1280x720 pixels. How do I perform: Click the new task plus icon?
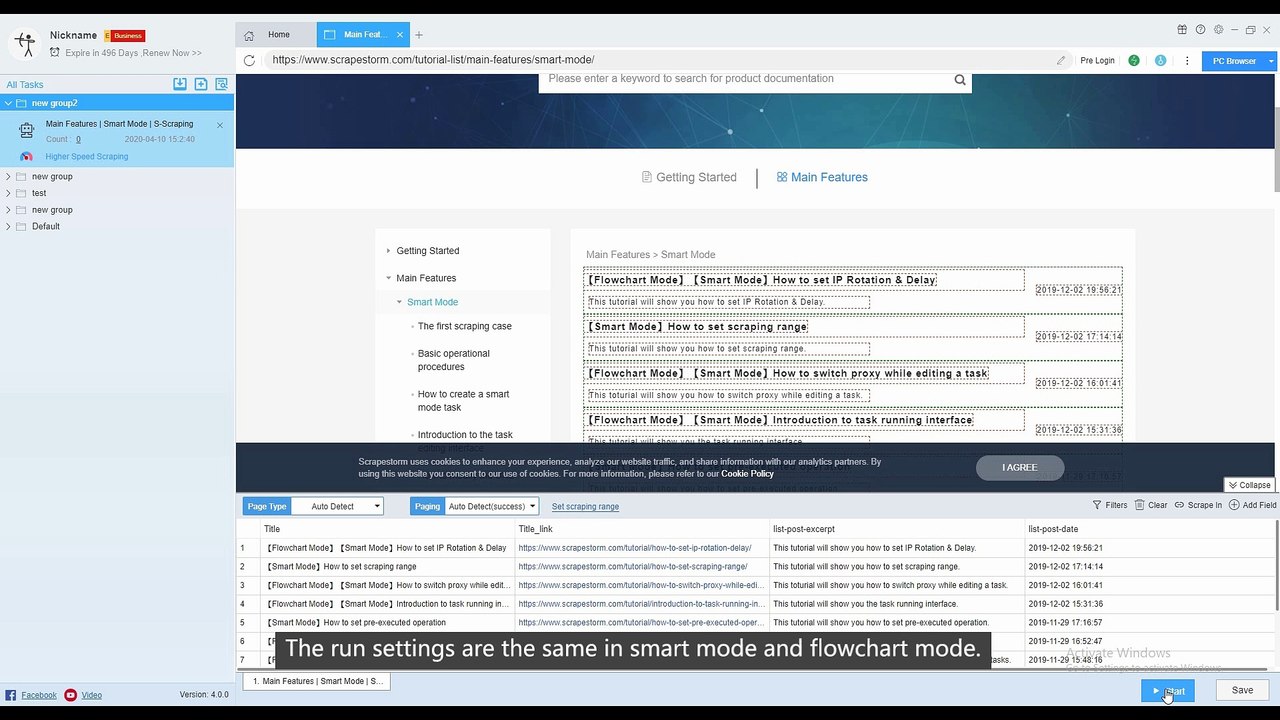coord(201,84)
